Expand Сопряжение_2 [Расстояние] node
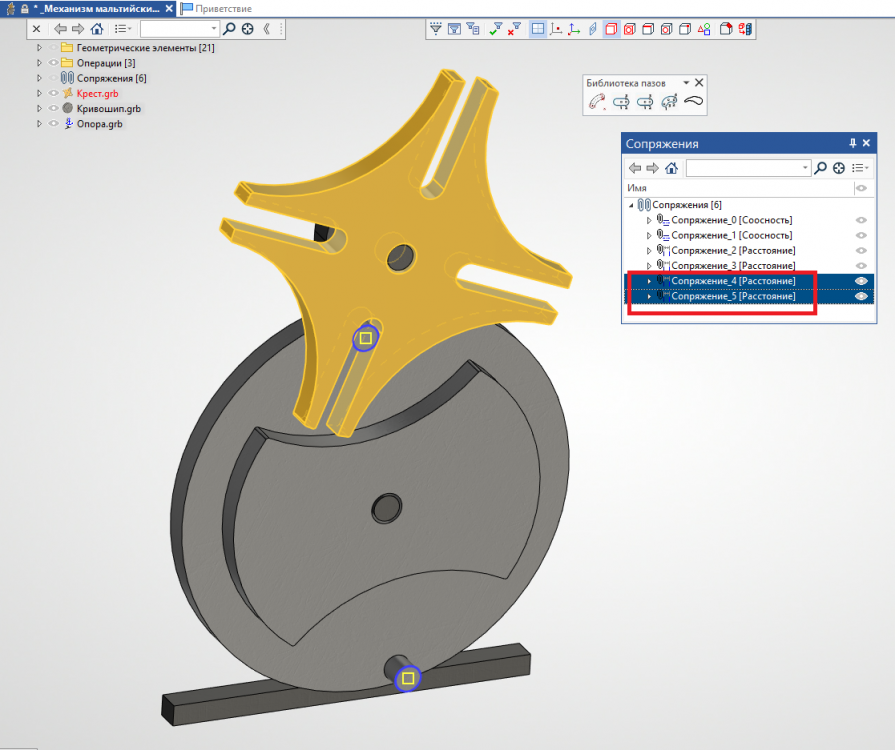Viewport: 895px width, 750px height. 649,250
